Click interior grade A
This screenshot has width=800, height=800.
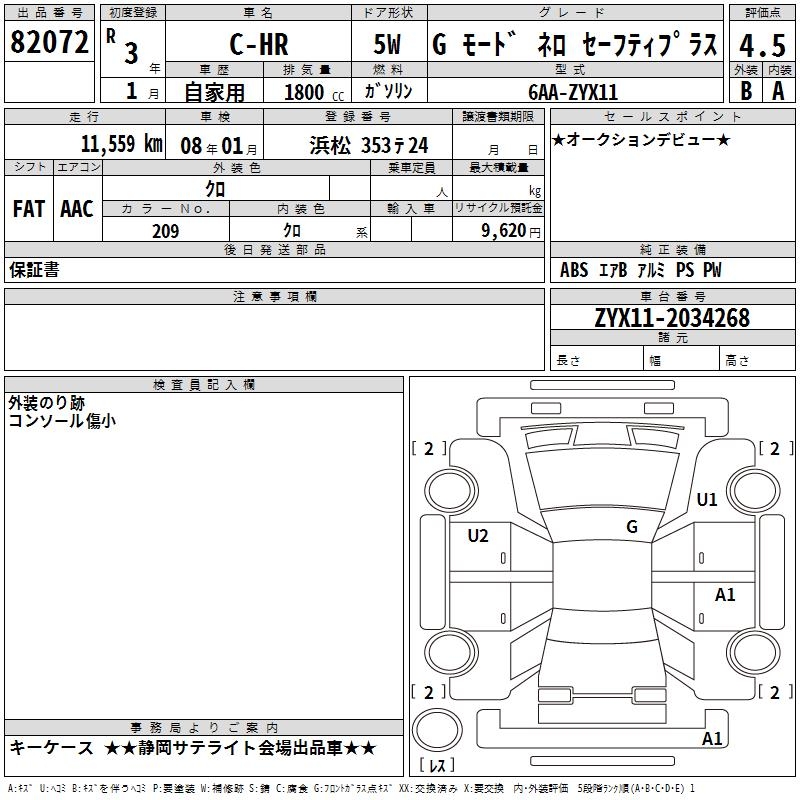(x=778, y=91)
